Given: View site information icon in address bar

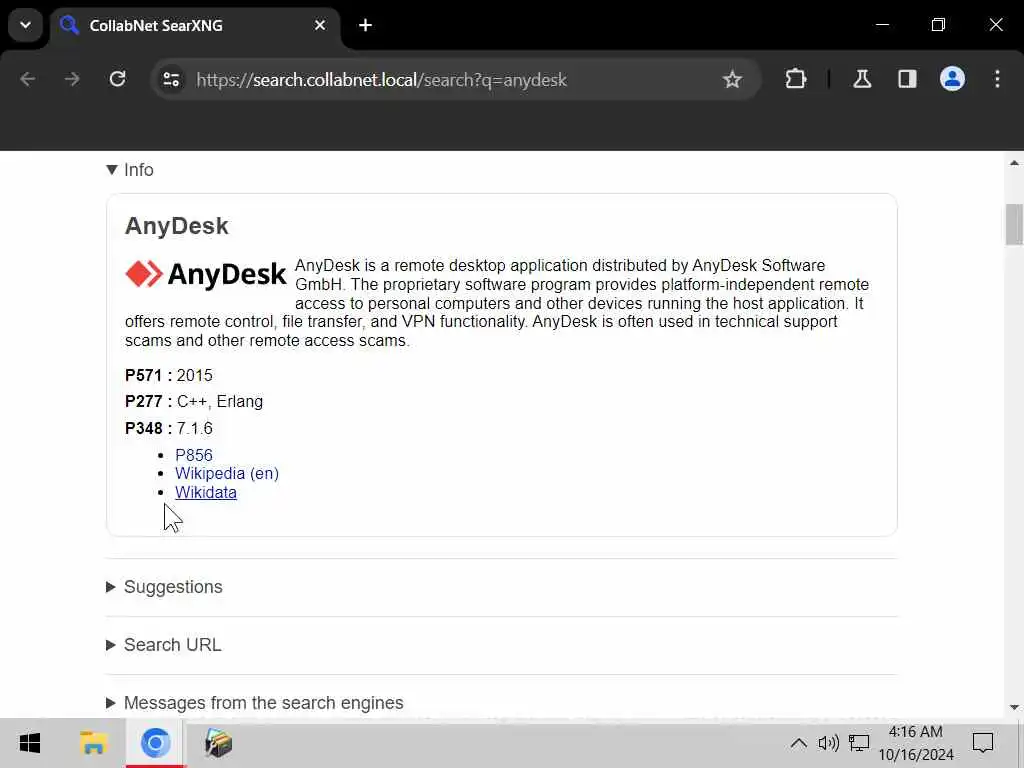Looking at the screenshot, I should point(171,80).
